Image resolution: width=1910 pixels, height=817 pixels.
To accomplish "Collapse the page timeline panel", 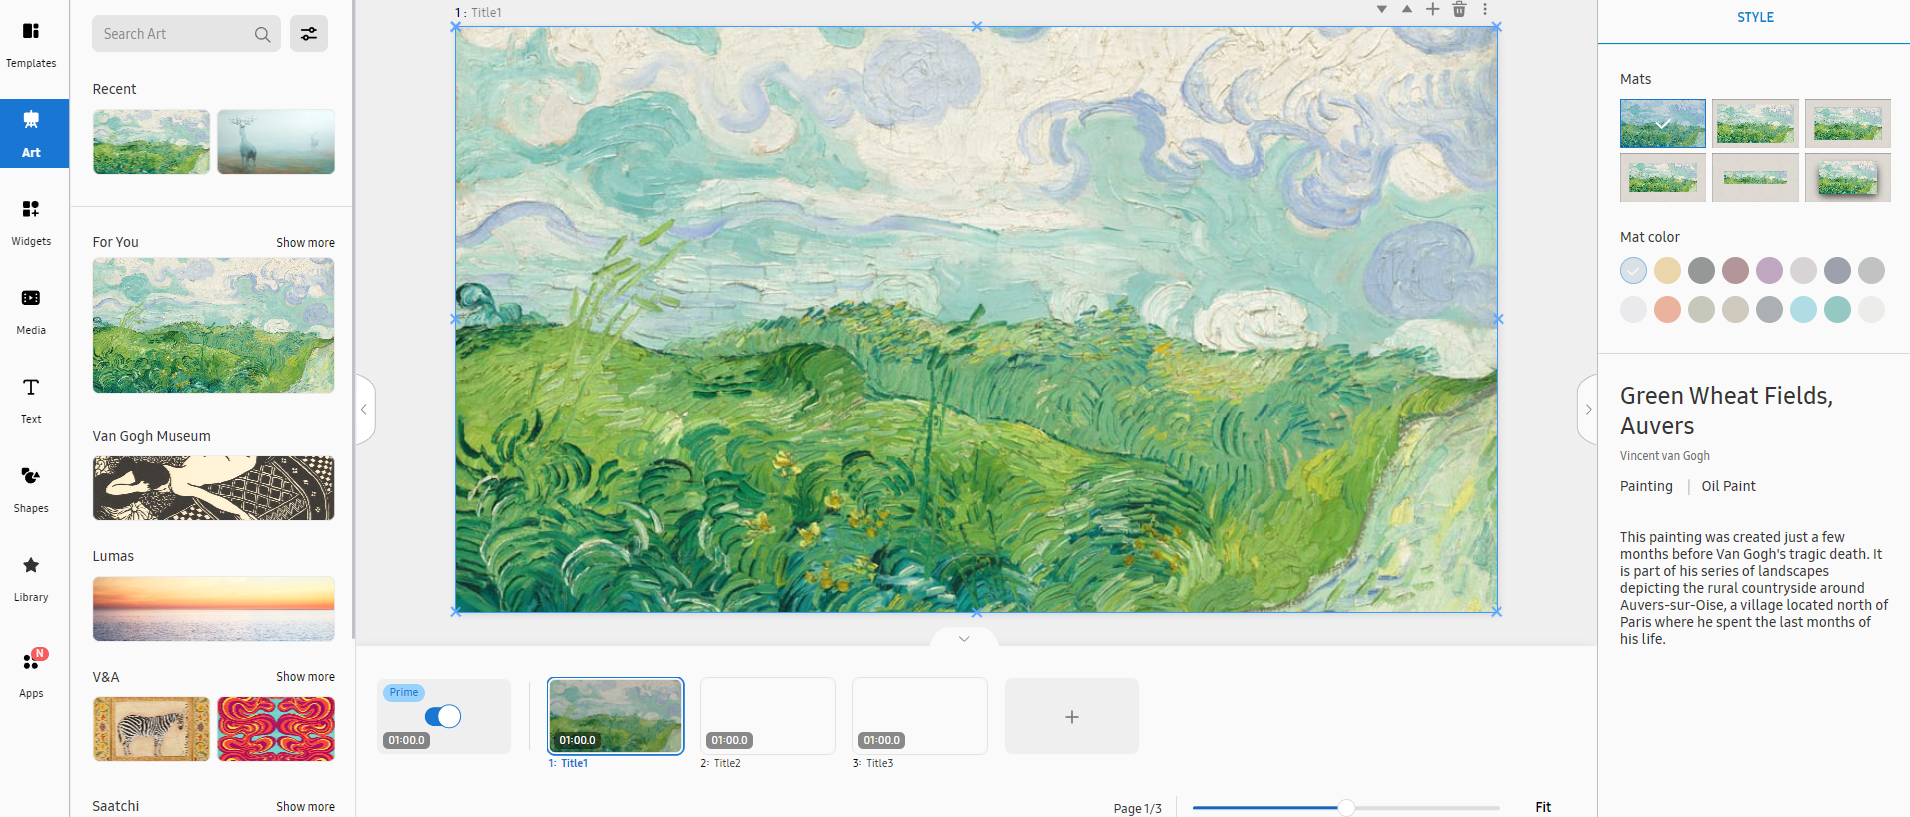I will (x=964, y=639).
